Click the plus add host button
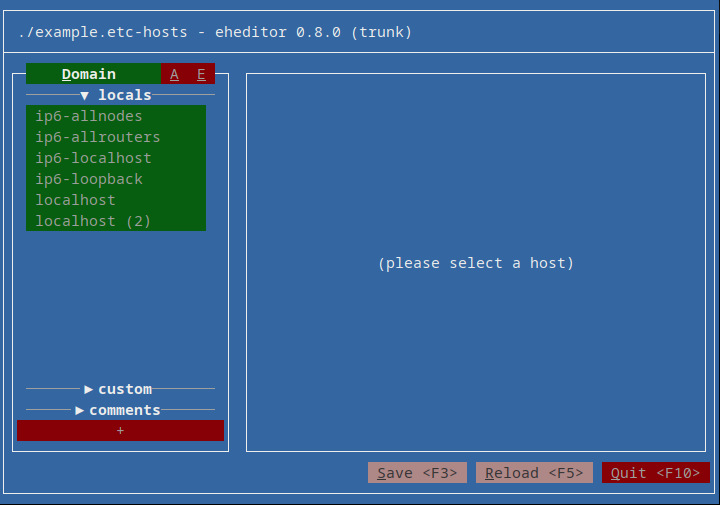 pos(120,431)
